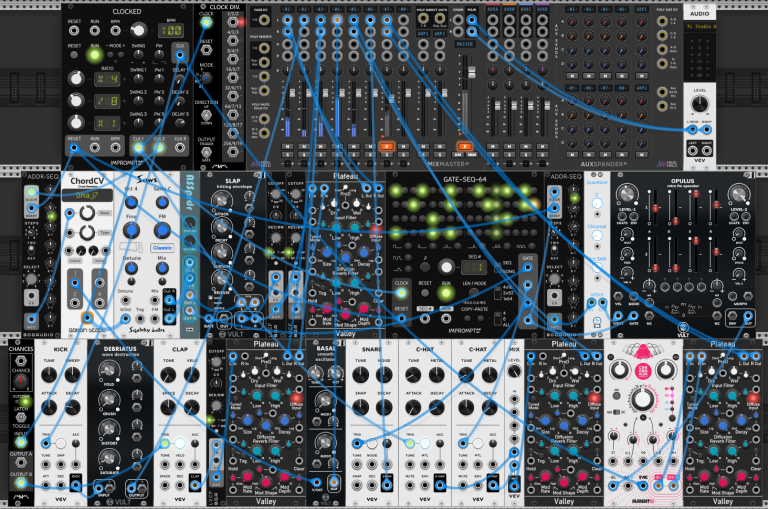The width and height of the screenshot is (768, 509).
Task: Flip the SEQ/SONG switch on GATE-SEQ-64
Action: [496, 267]
